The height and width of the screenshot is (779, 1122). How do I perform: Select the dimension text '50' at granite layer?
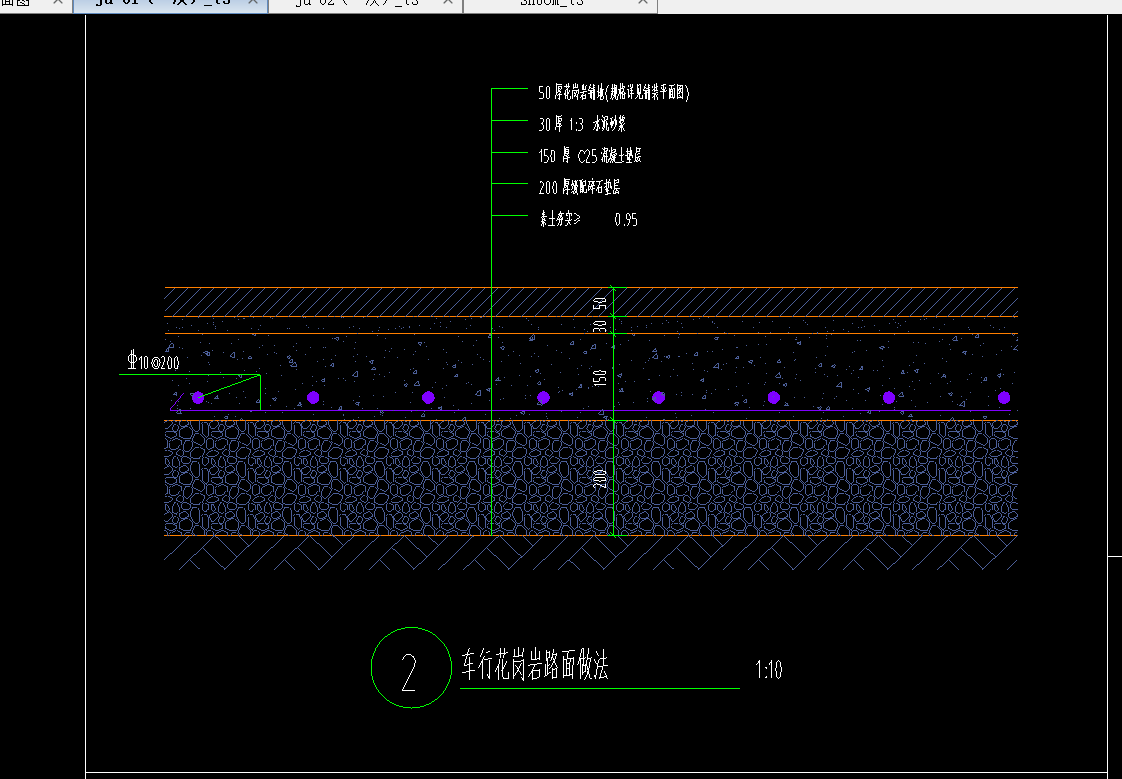tap(602, 303)
